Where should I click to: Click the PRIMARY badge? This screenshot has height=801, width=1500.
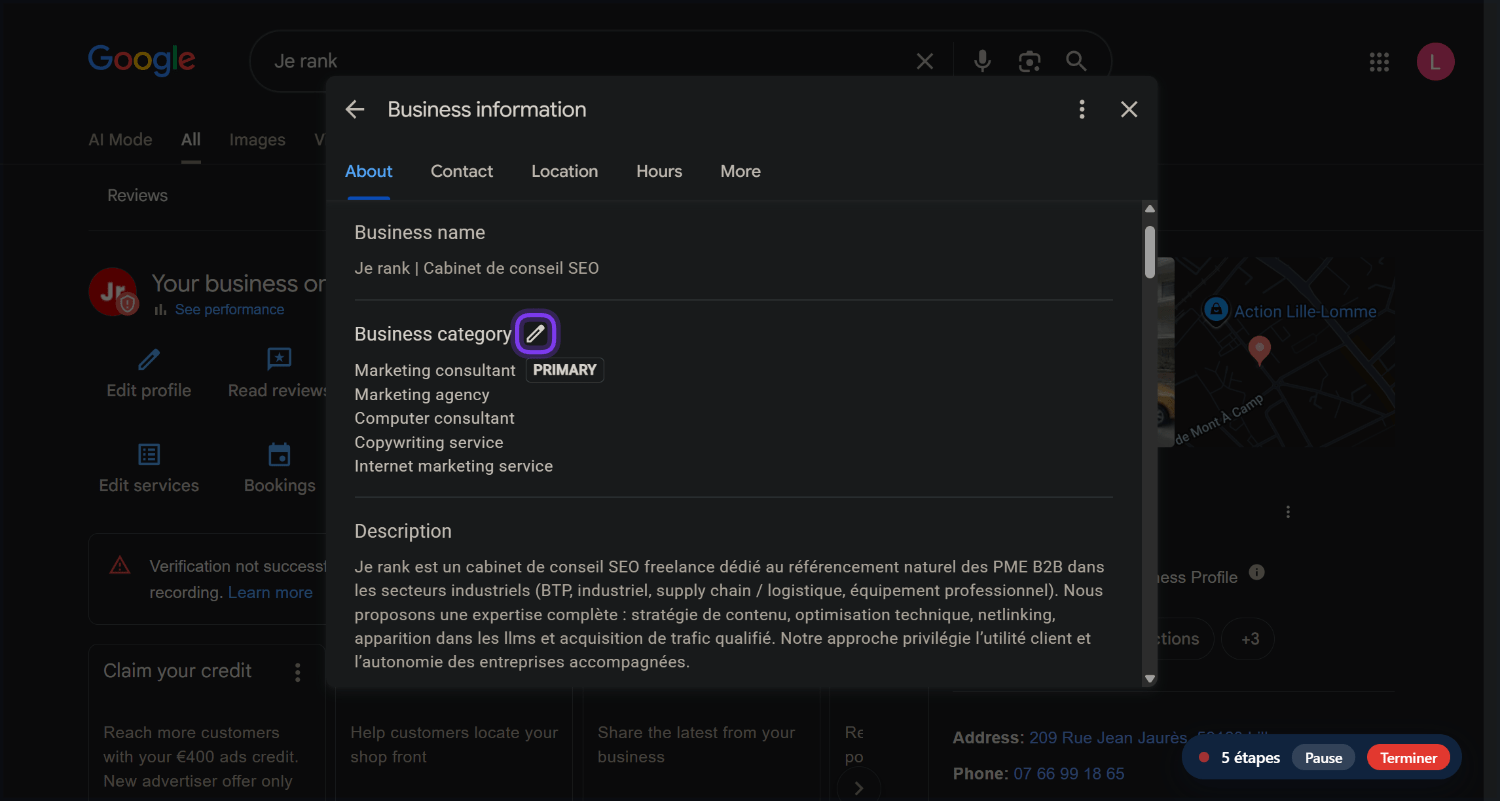(565, 370)
